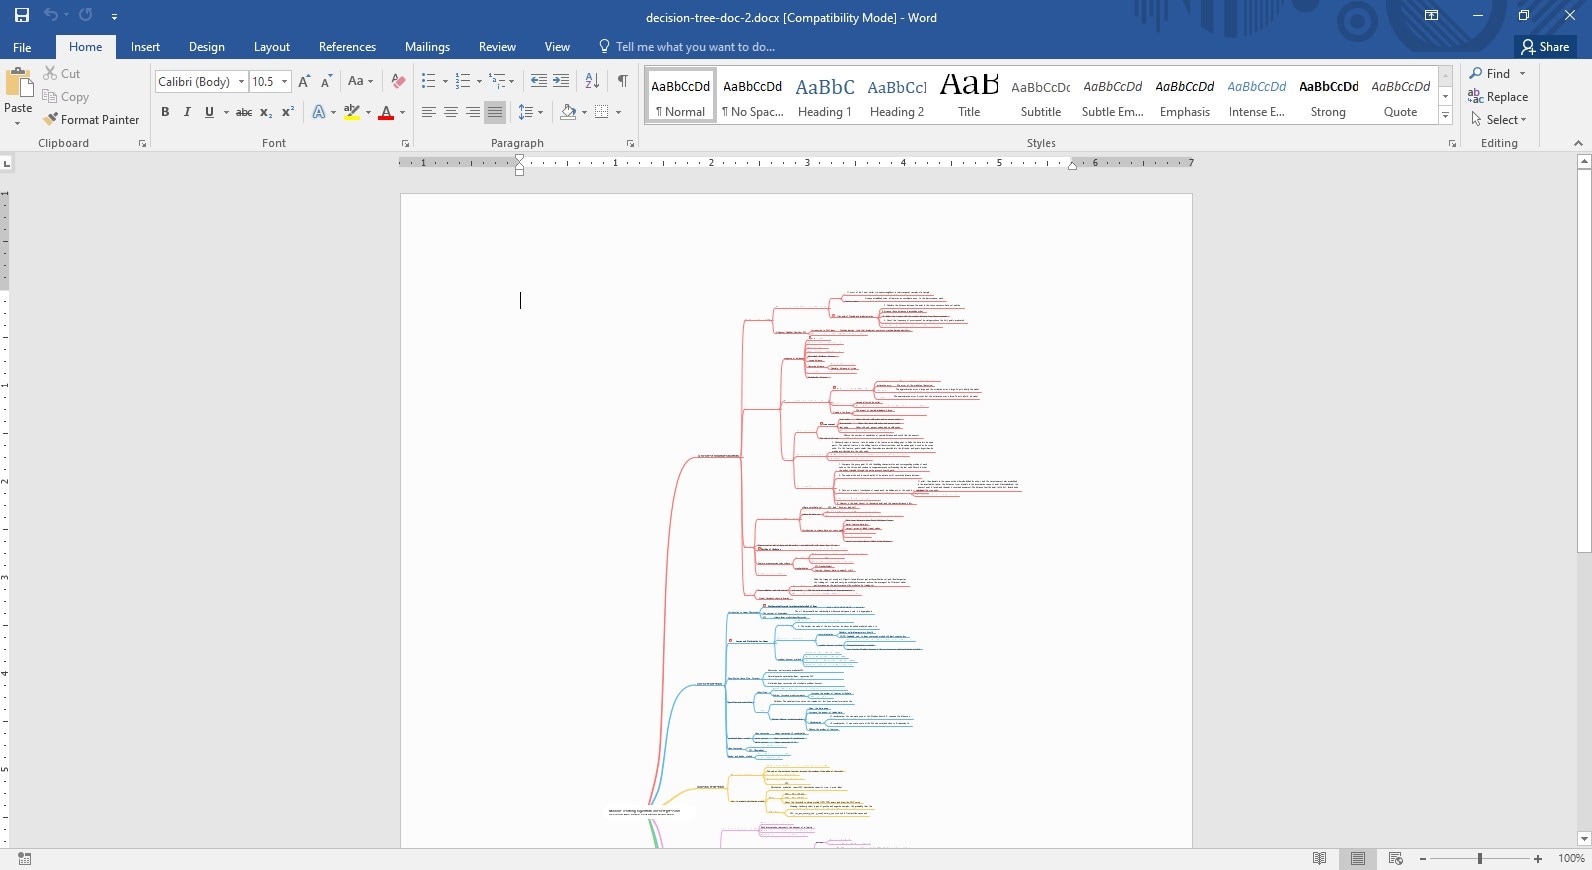
Task: Switch to the Review tab
Action: (497, 47)
